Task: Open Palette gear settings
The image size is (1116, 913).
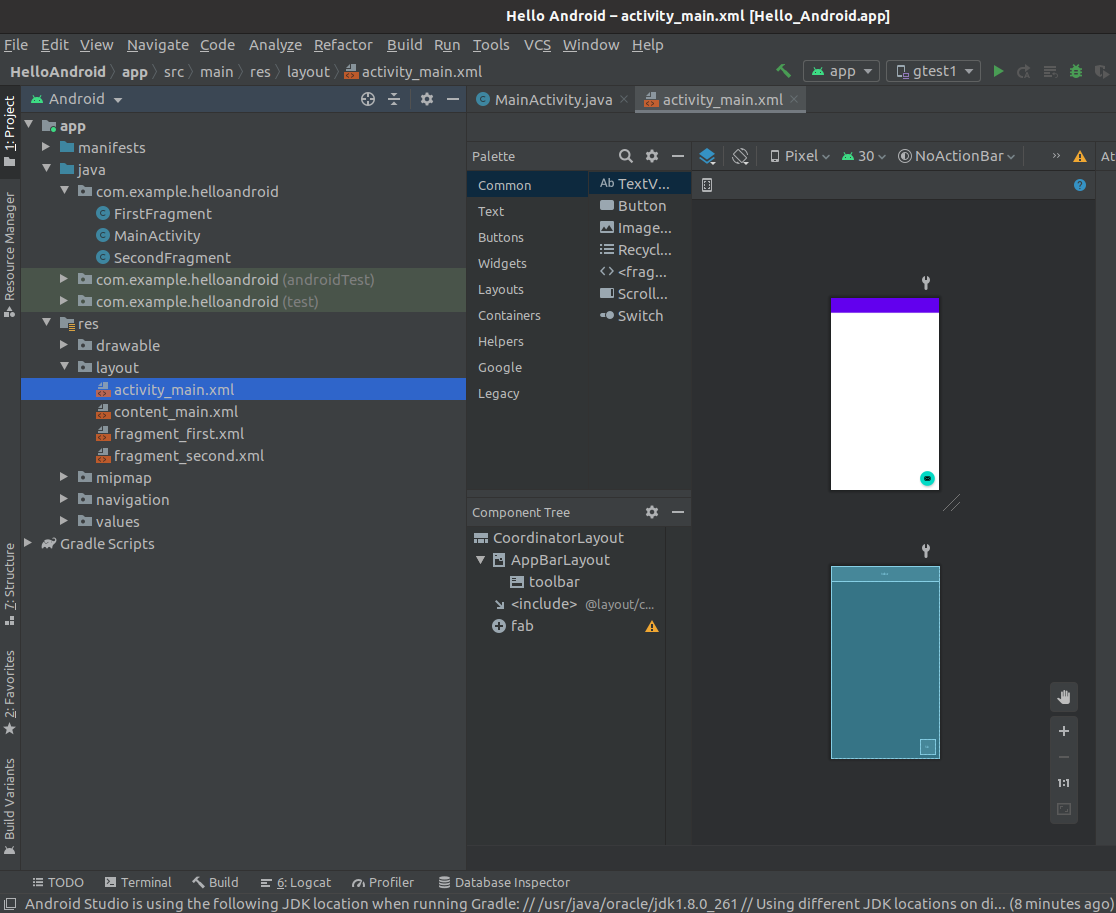Action: (652, 156)
